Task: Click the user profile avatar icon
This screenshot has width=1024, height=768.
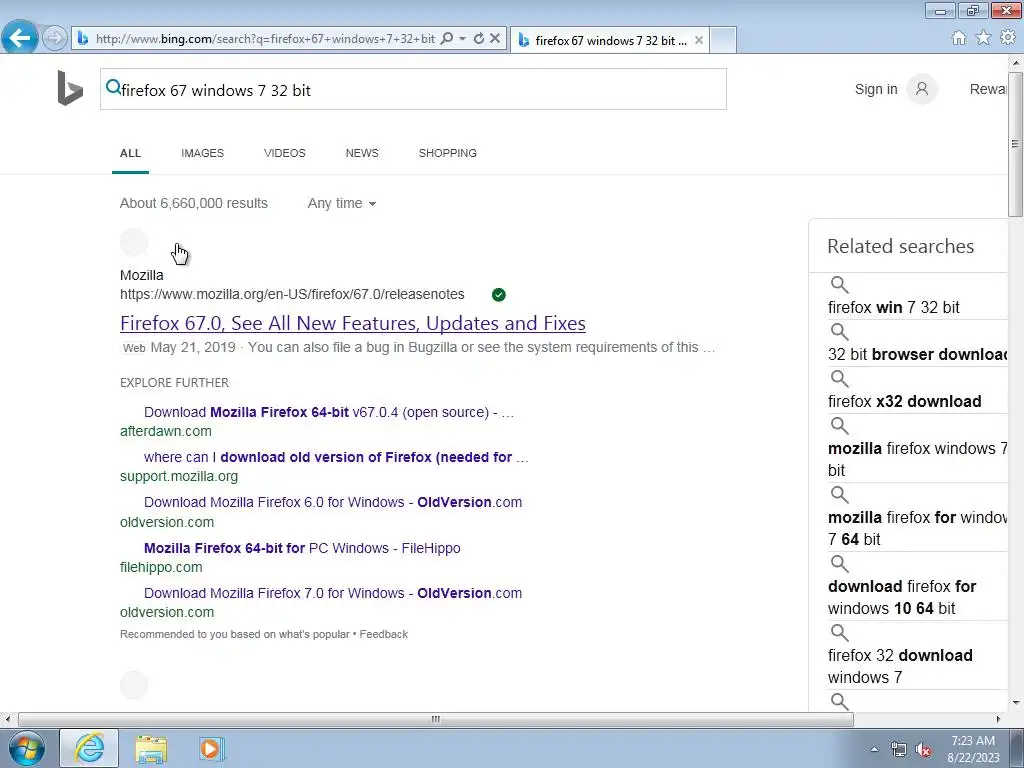Action: (x=921, y=89)
